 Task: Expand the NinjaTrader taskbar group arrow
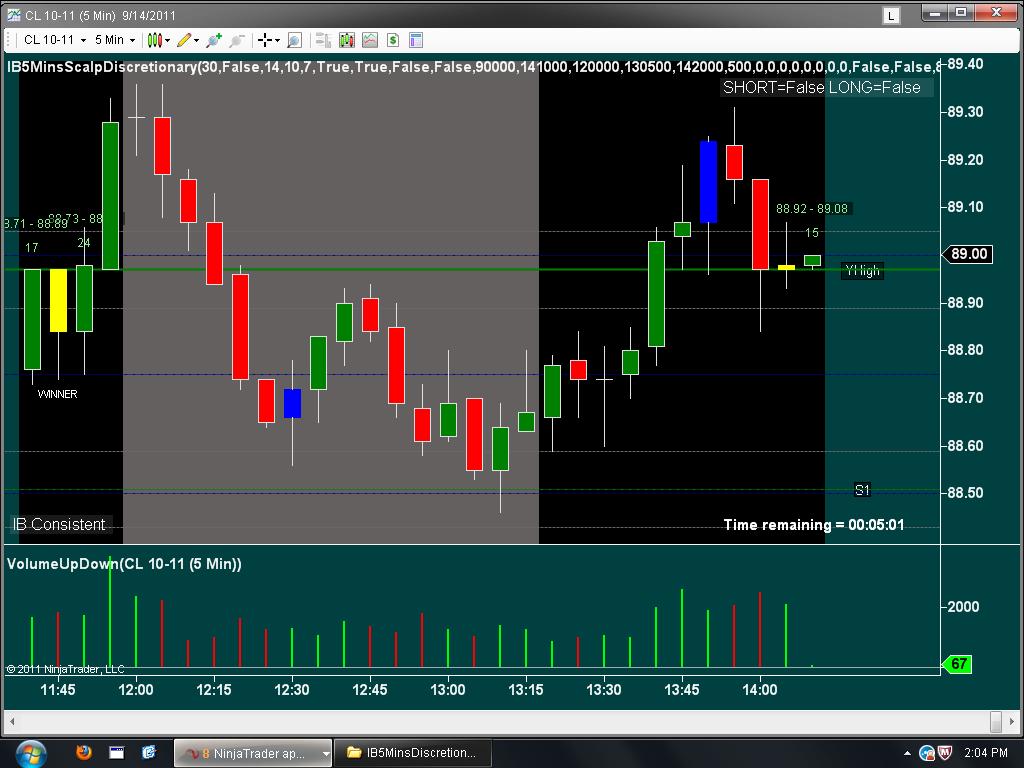(x=326, y=753)
